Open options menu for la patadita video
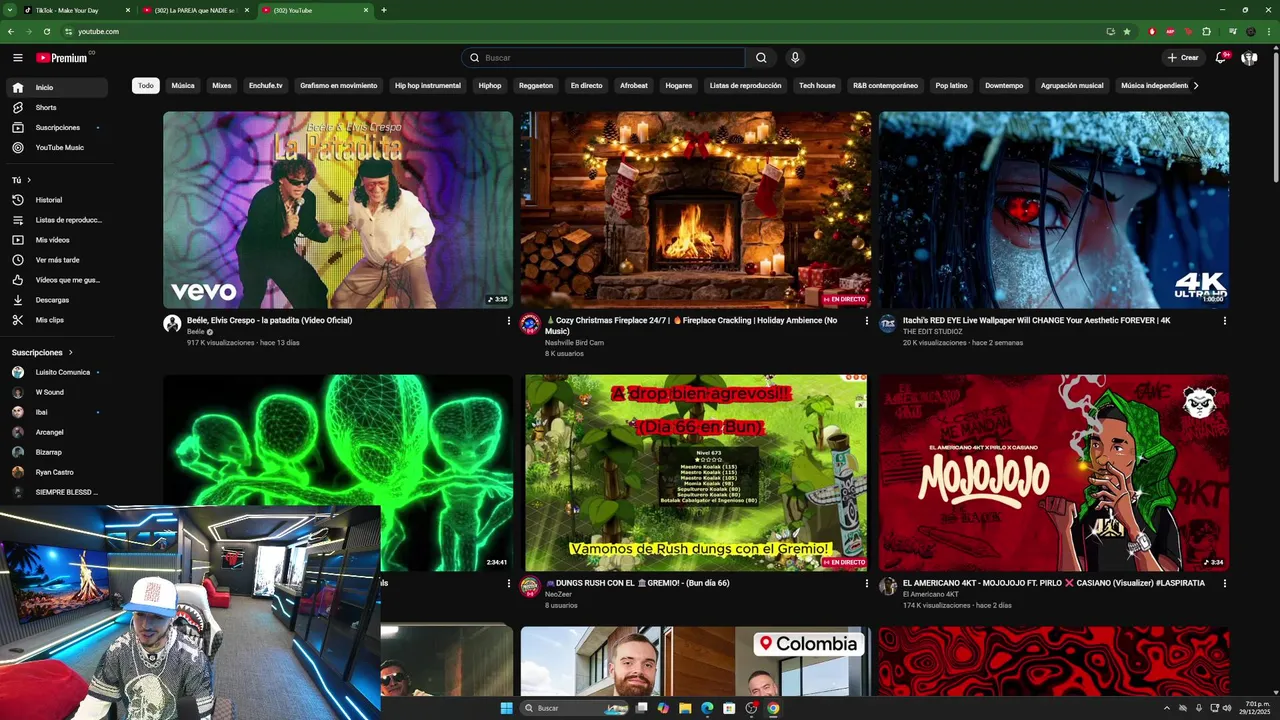The height and width of the screenshot is (720, 1280). [508, 321]
